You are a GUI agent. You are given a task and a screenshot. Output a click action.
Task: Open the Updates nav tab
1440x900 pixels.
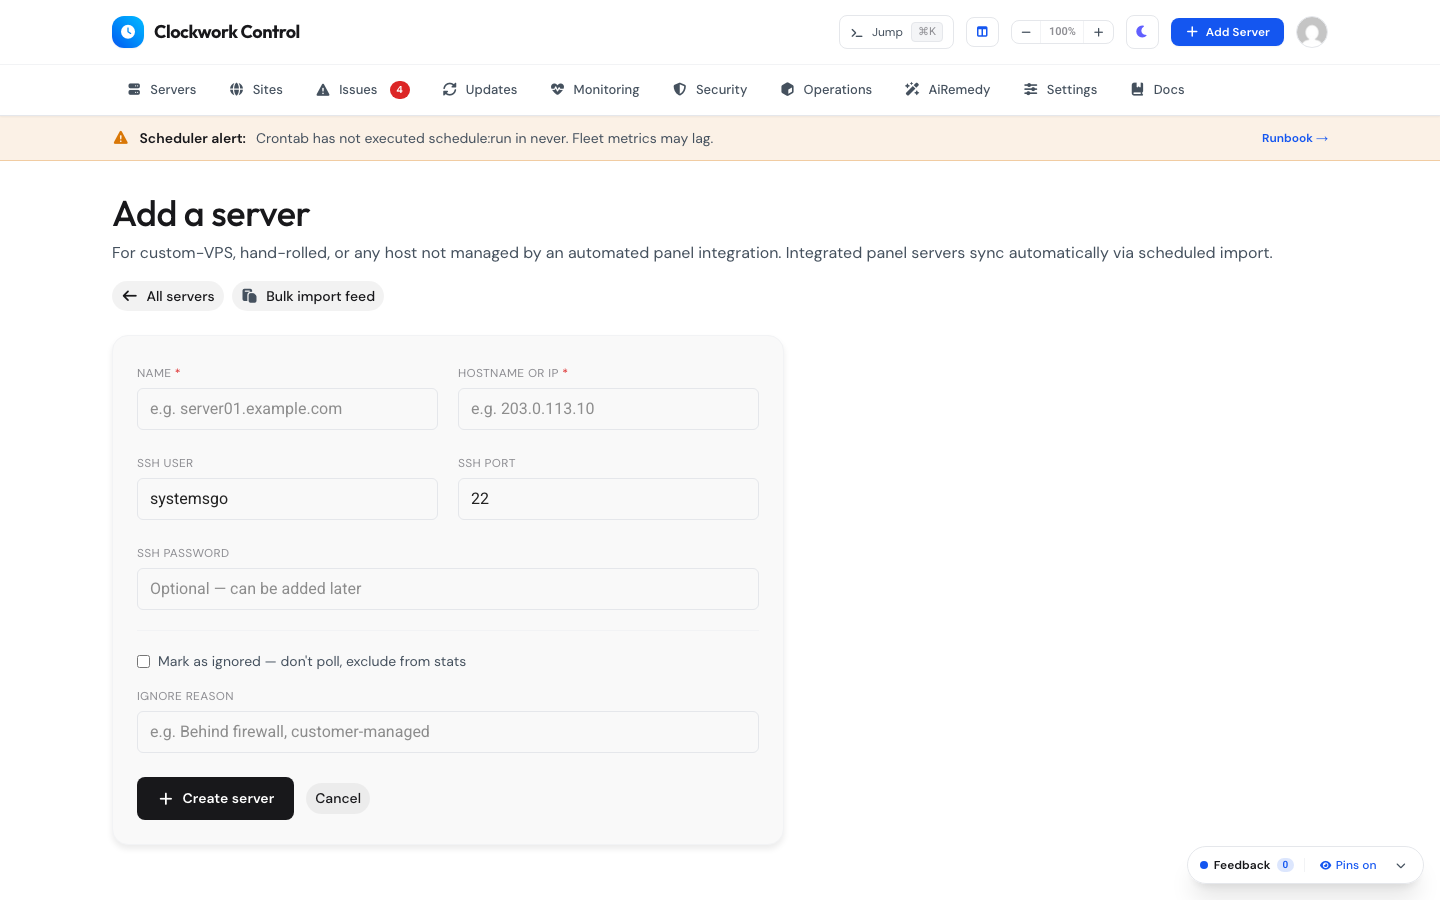480,90
